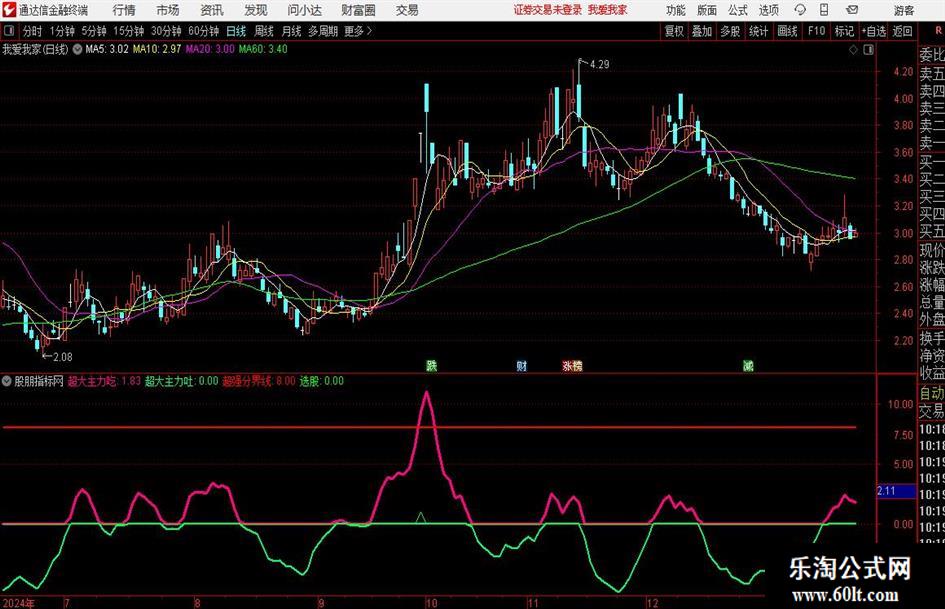This screenshot has width=945, height=609.
Task: Click 超大主力吐: 0.00 indicator value
Action: [x=181, y=381]
